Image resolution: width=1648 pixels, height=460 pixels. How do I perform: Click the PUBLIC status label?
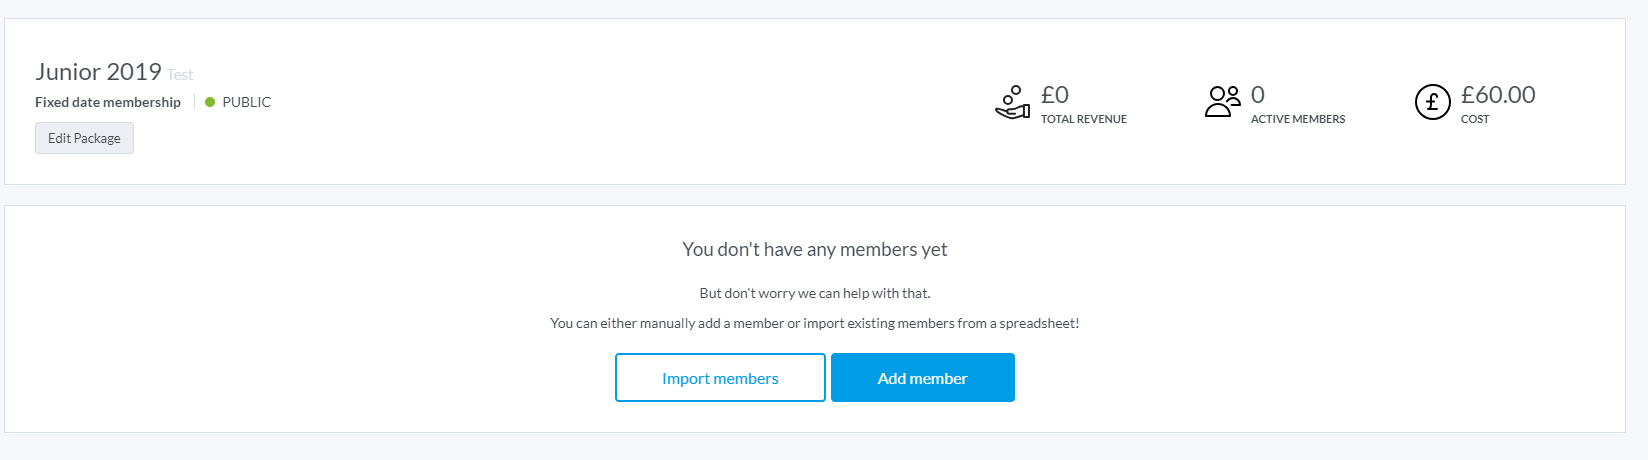pyautogui.click(x=246, y=102)
